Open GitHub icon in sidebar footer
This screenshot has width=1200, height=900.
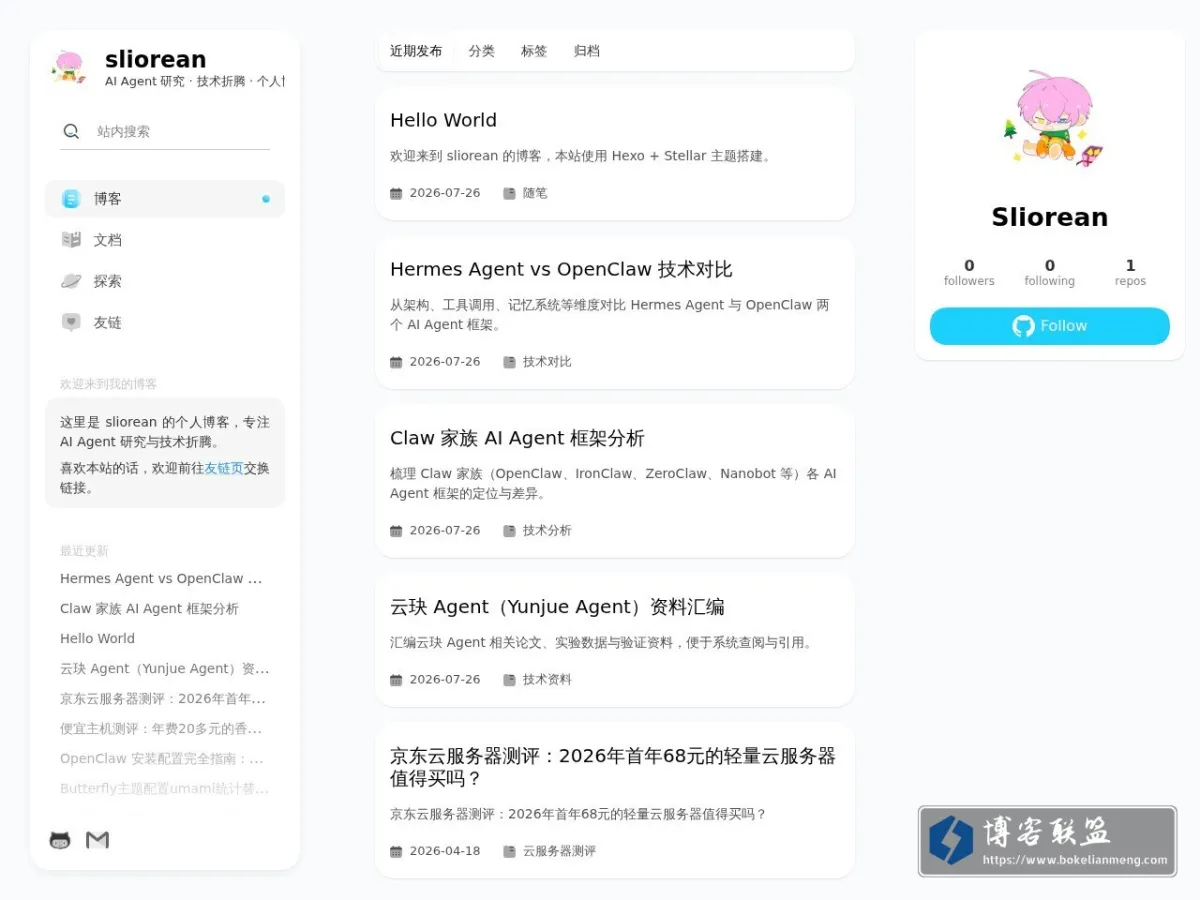point(61,840)
